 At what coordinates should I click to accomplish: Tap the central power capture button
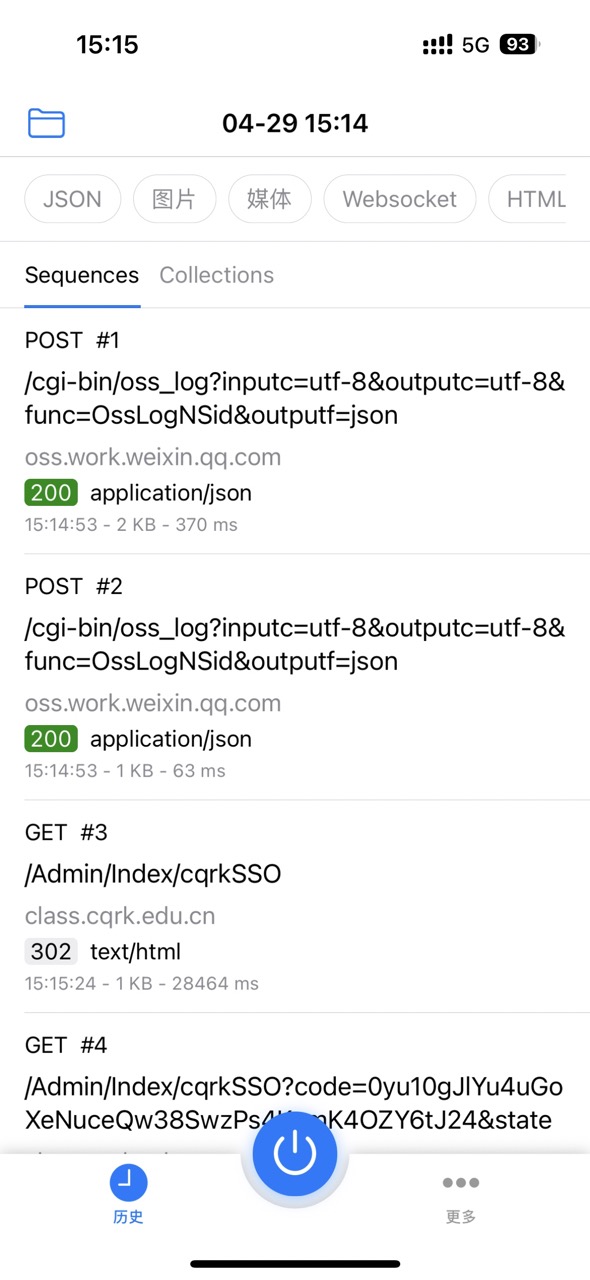tap(295, 1153)
